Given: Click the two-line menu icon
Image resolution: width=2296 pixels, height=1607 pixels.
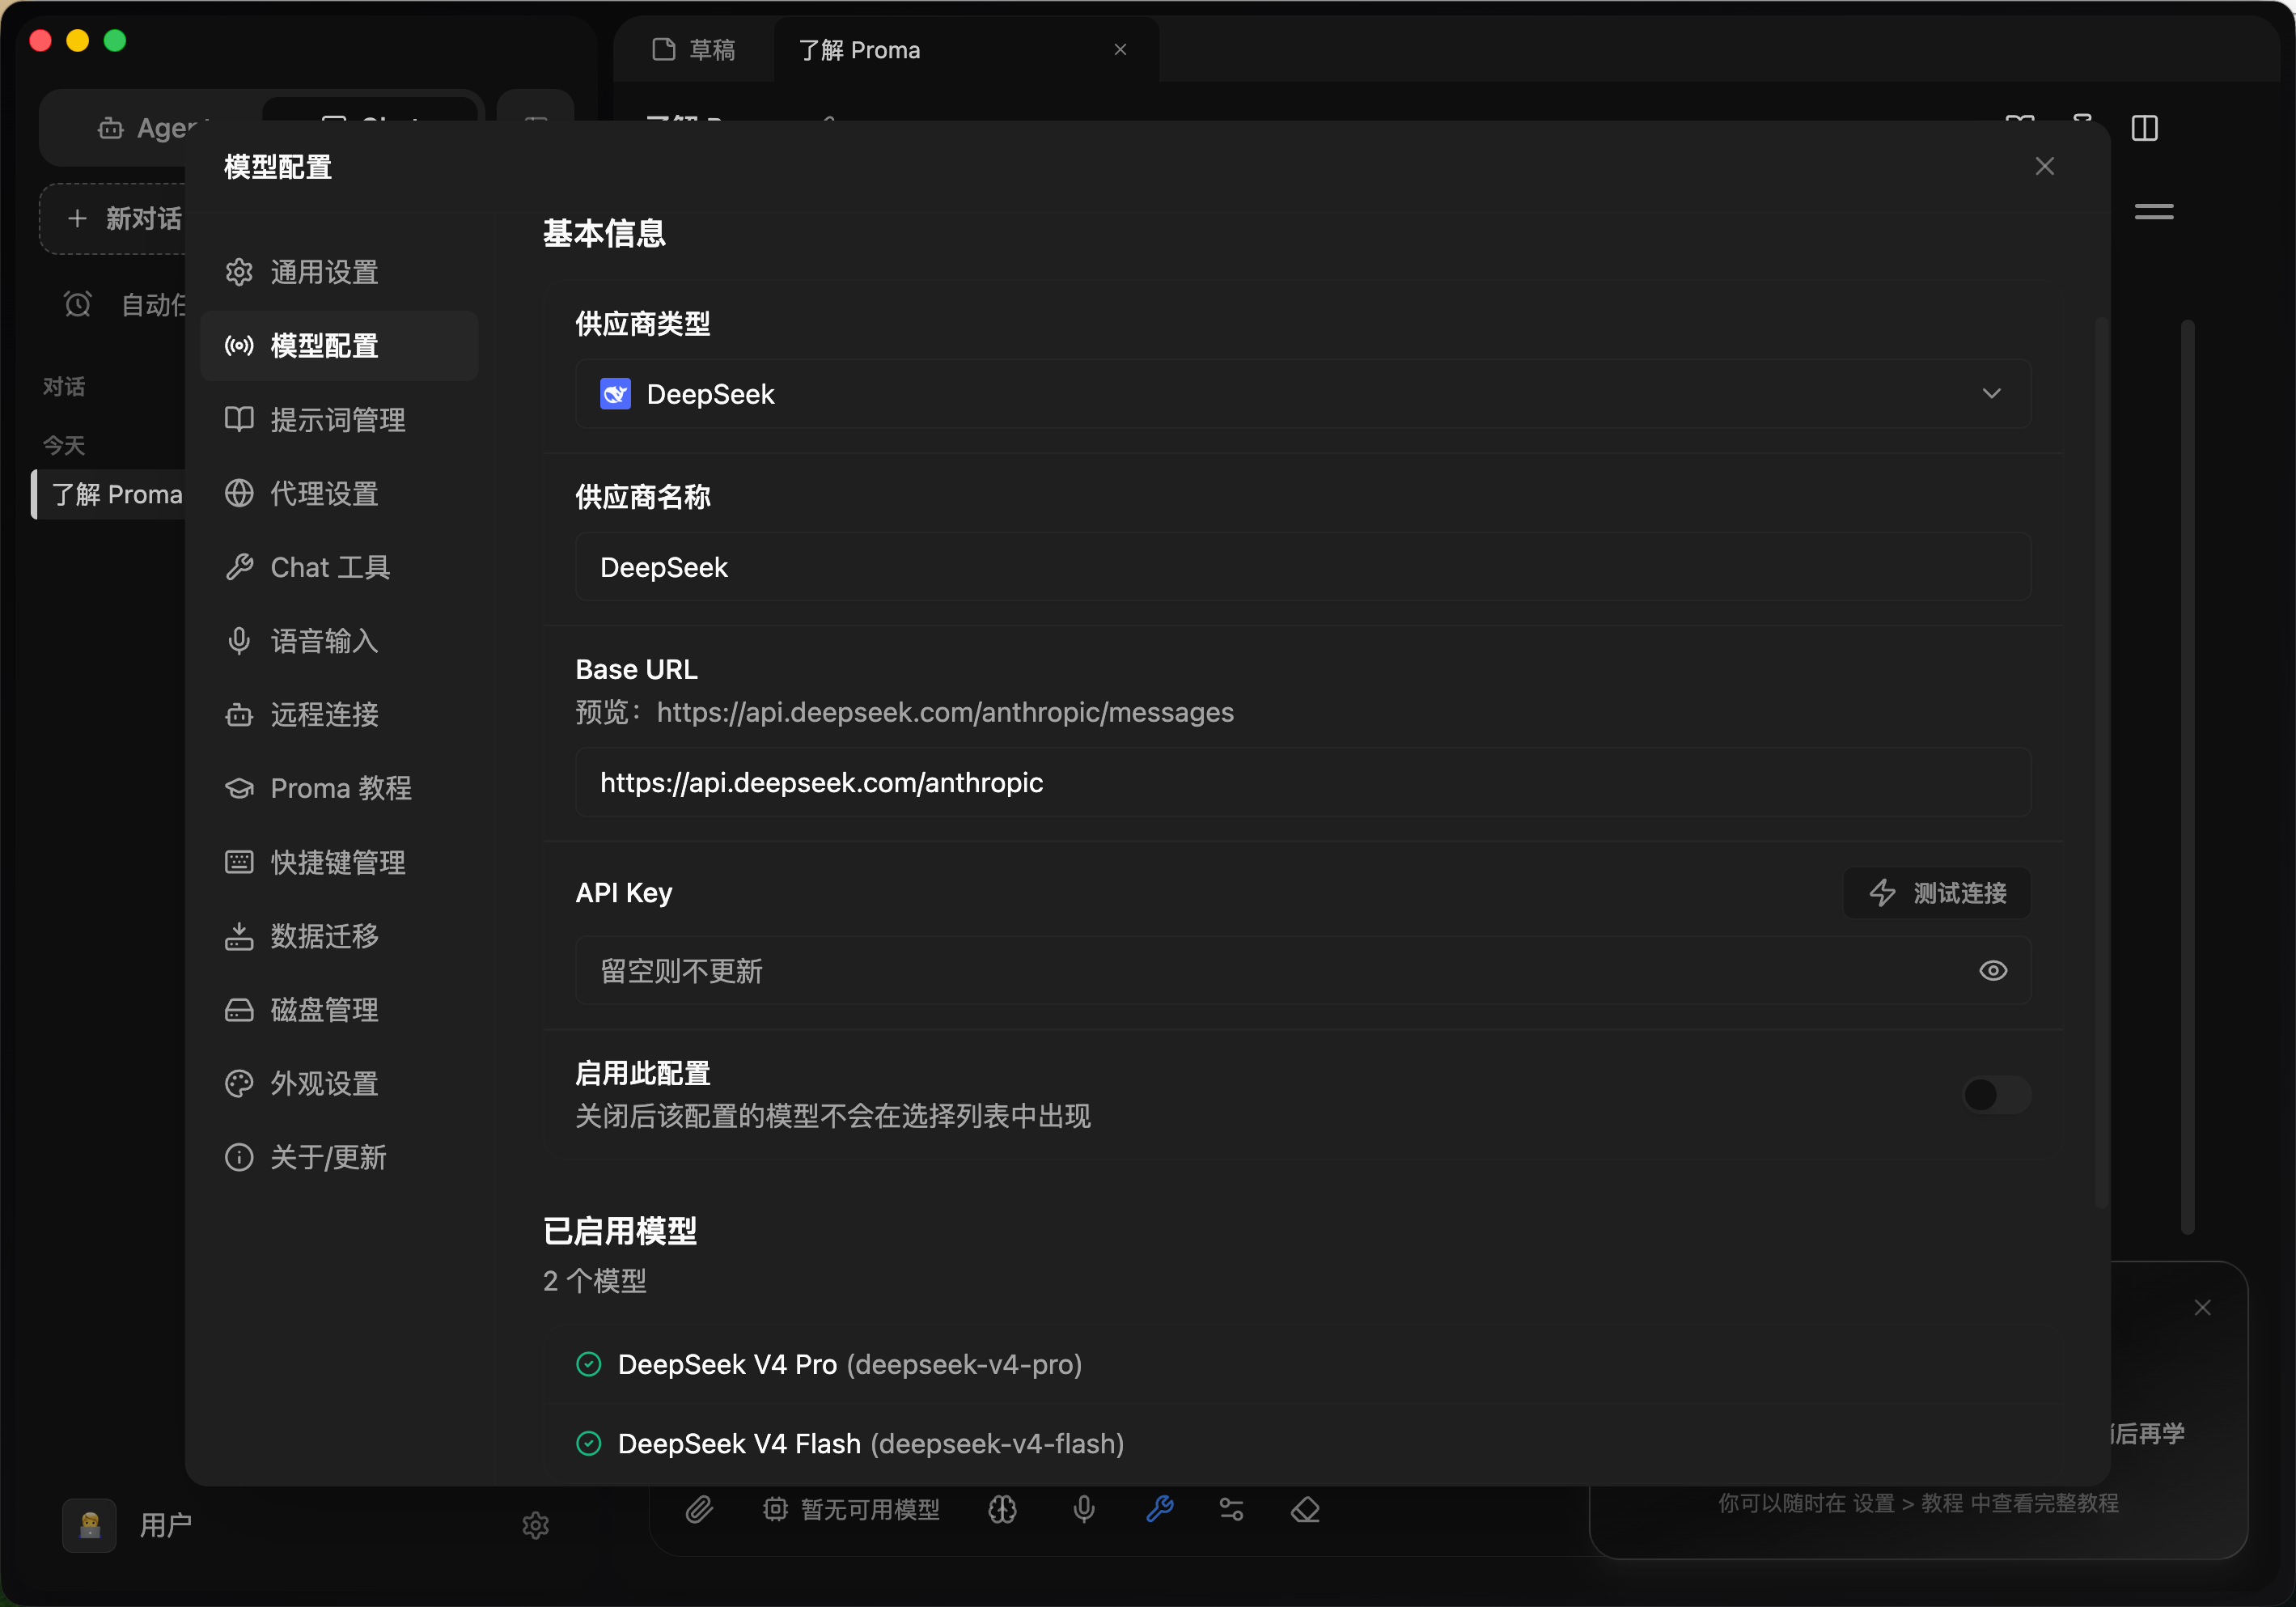Looking at the screenshot, I should (x=2153, y=212).
